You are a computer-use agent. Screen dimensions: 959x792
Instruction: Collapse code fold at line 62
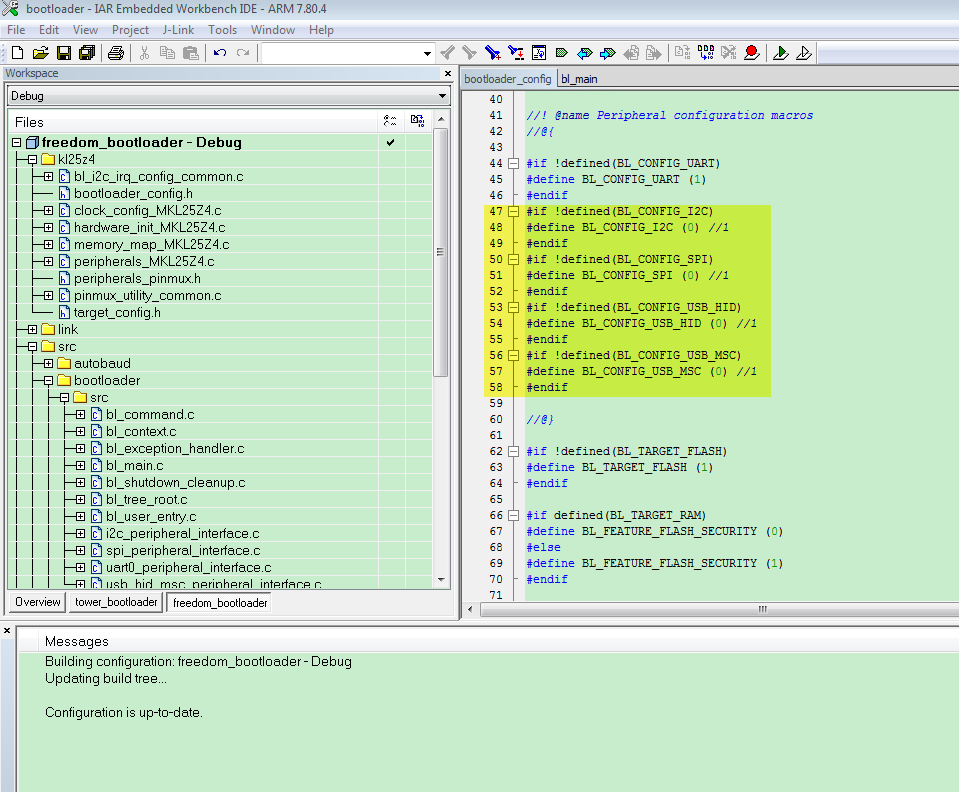tap(514, 451)
